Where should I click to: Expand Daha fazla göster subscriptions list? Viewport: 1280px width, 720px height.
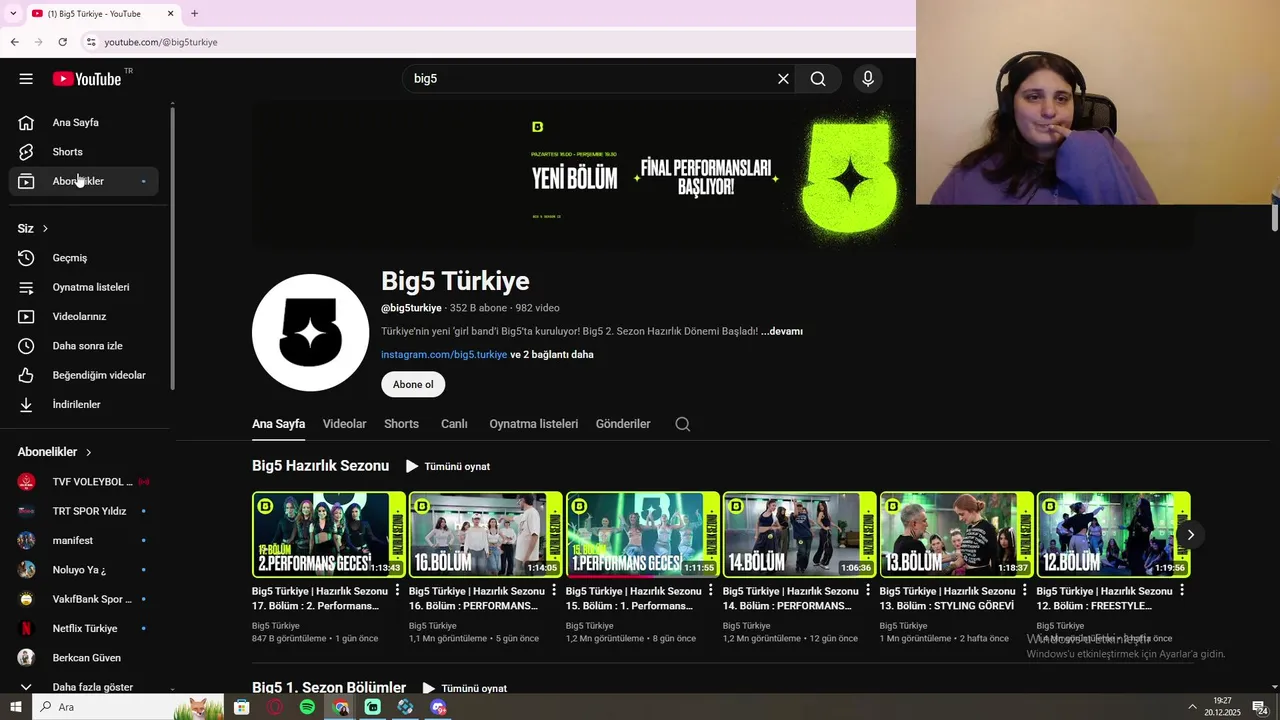coord(84,687)
